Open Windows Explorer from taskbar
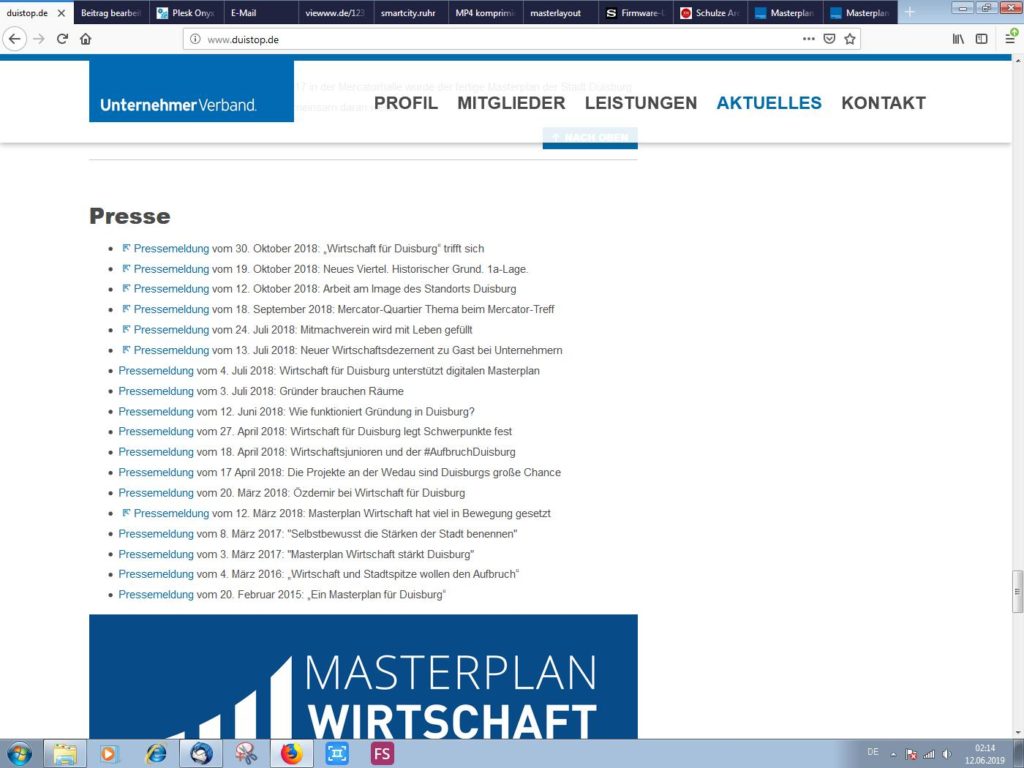 [x=65, y=754]
